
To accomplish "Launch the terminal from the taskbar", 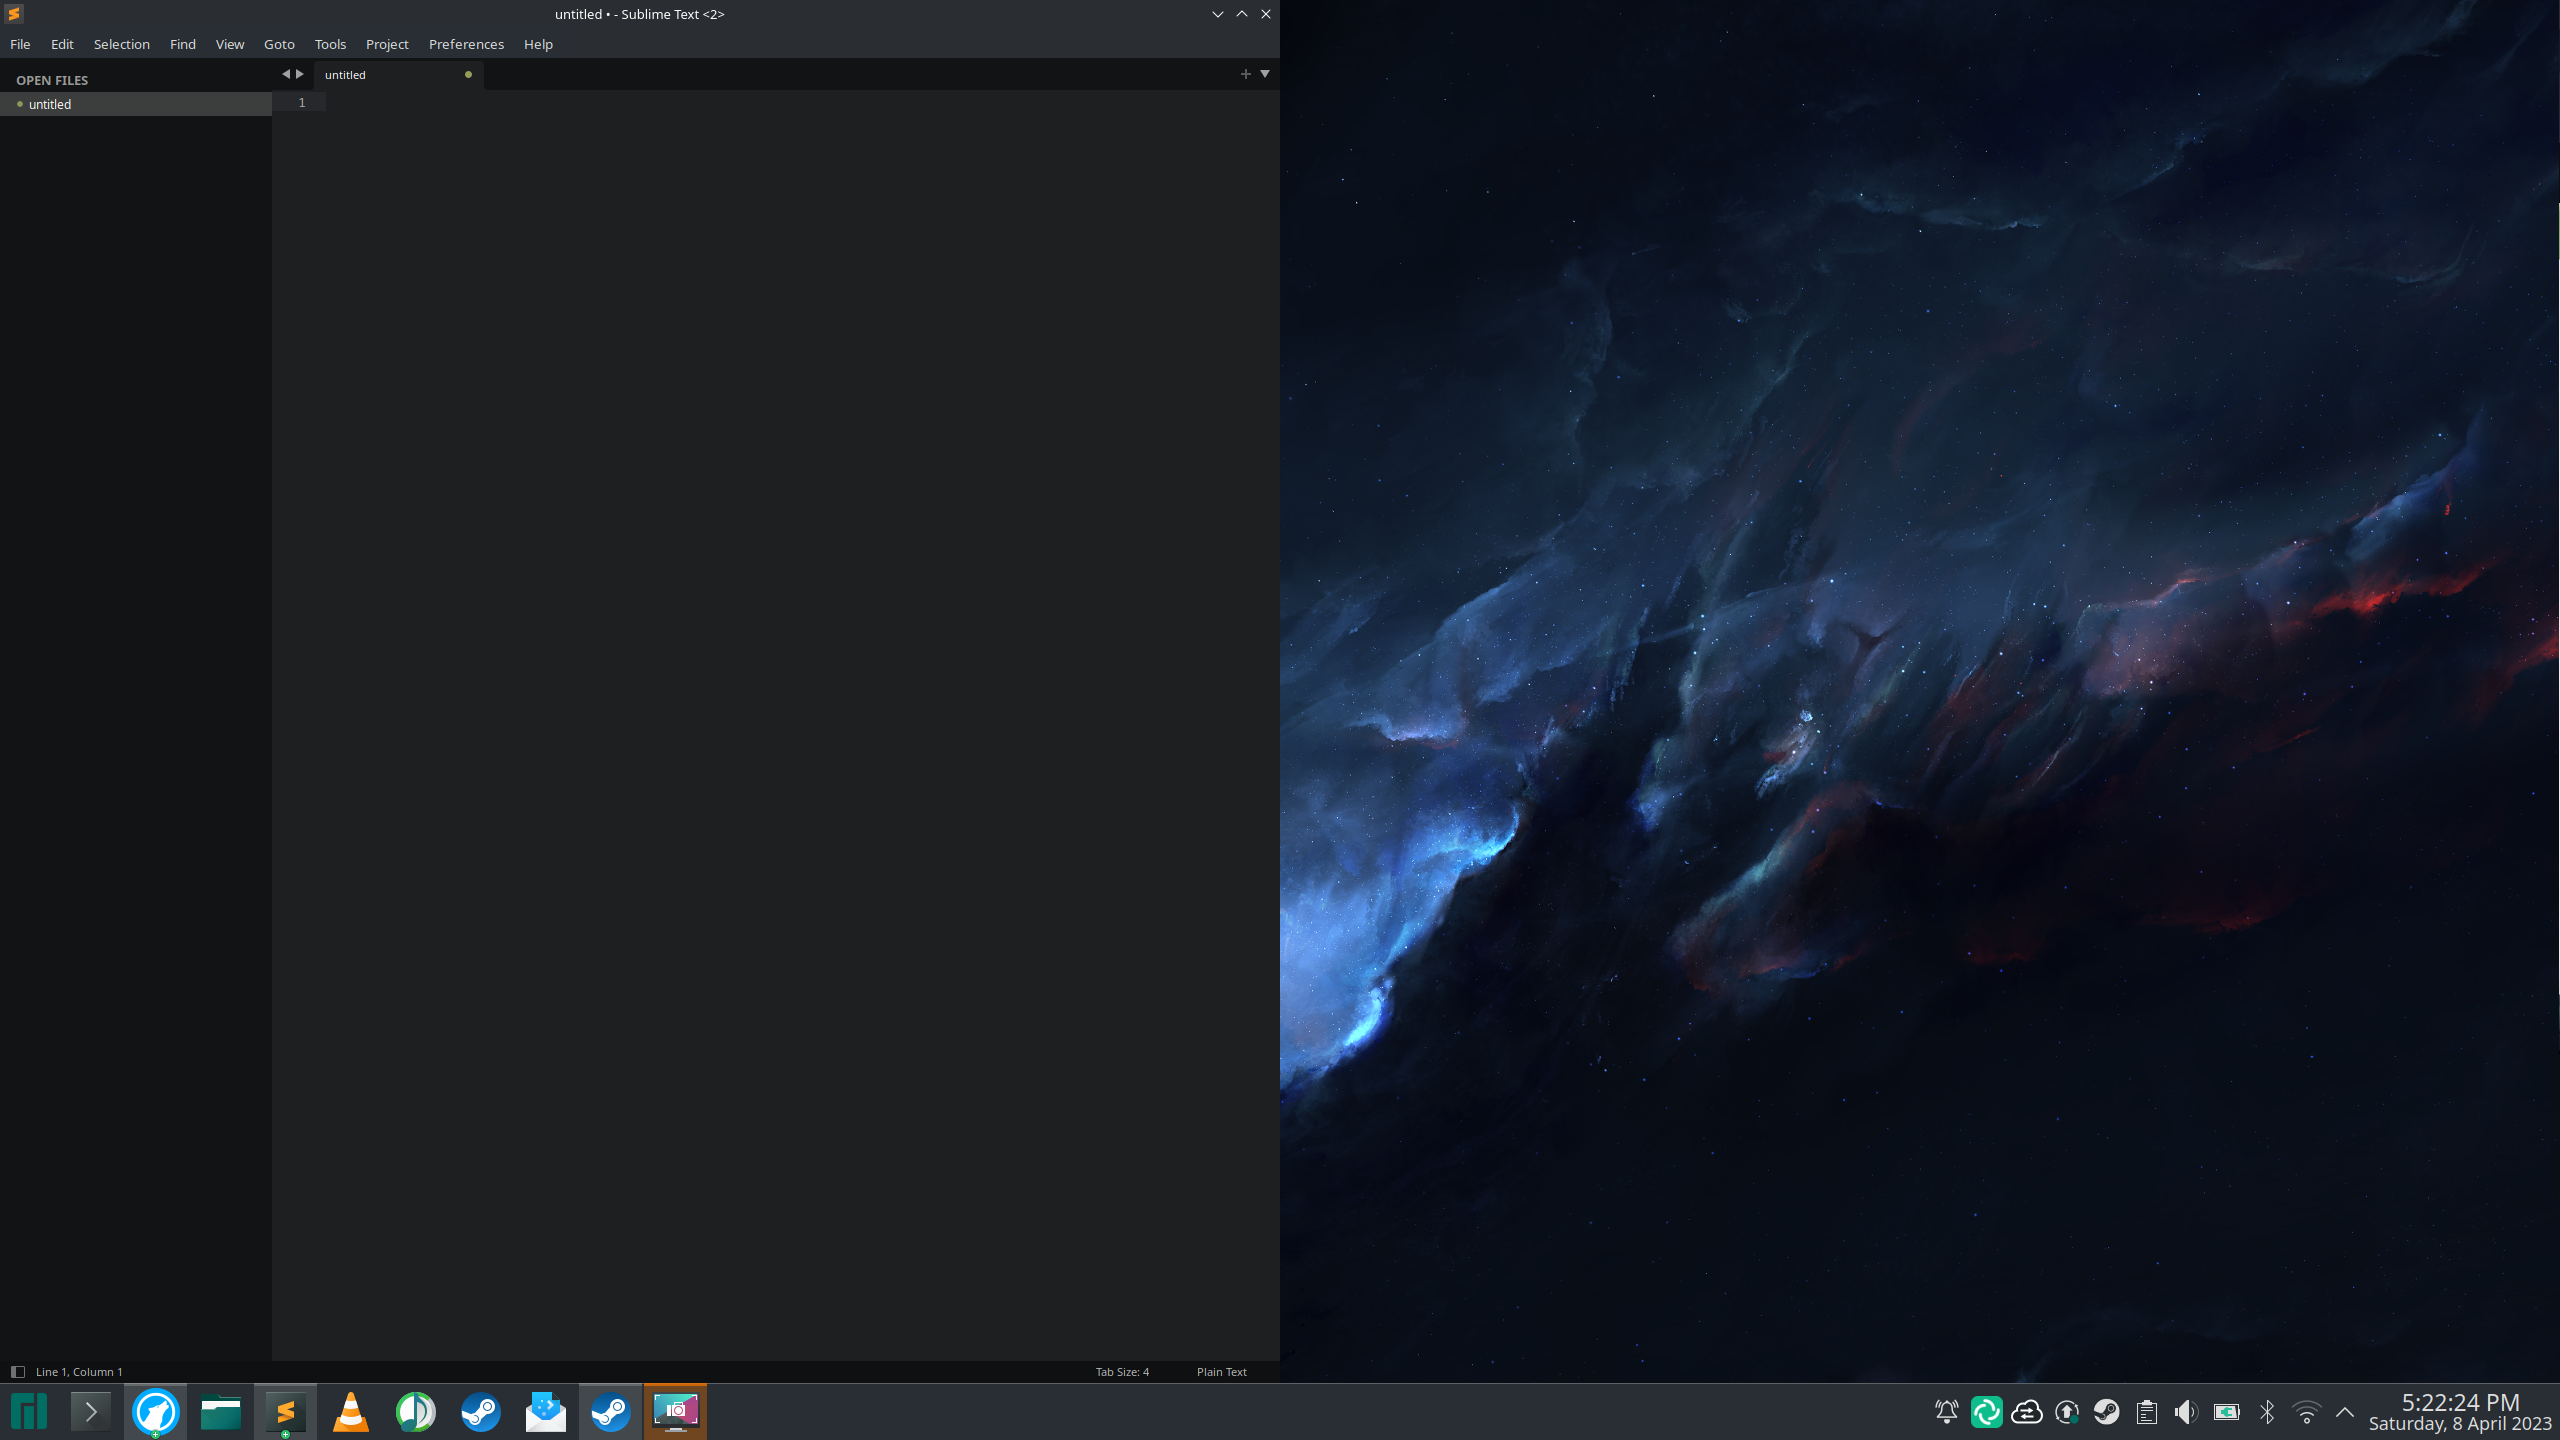I will click(x=91, y=1412).
